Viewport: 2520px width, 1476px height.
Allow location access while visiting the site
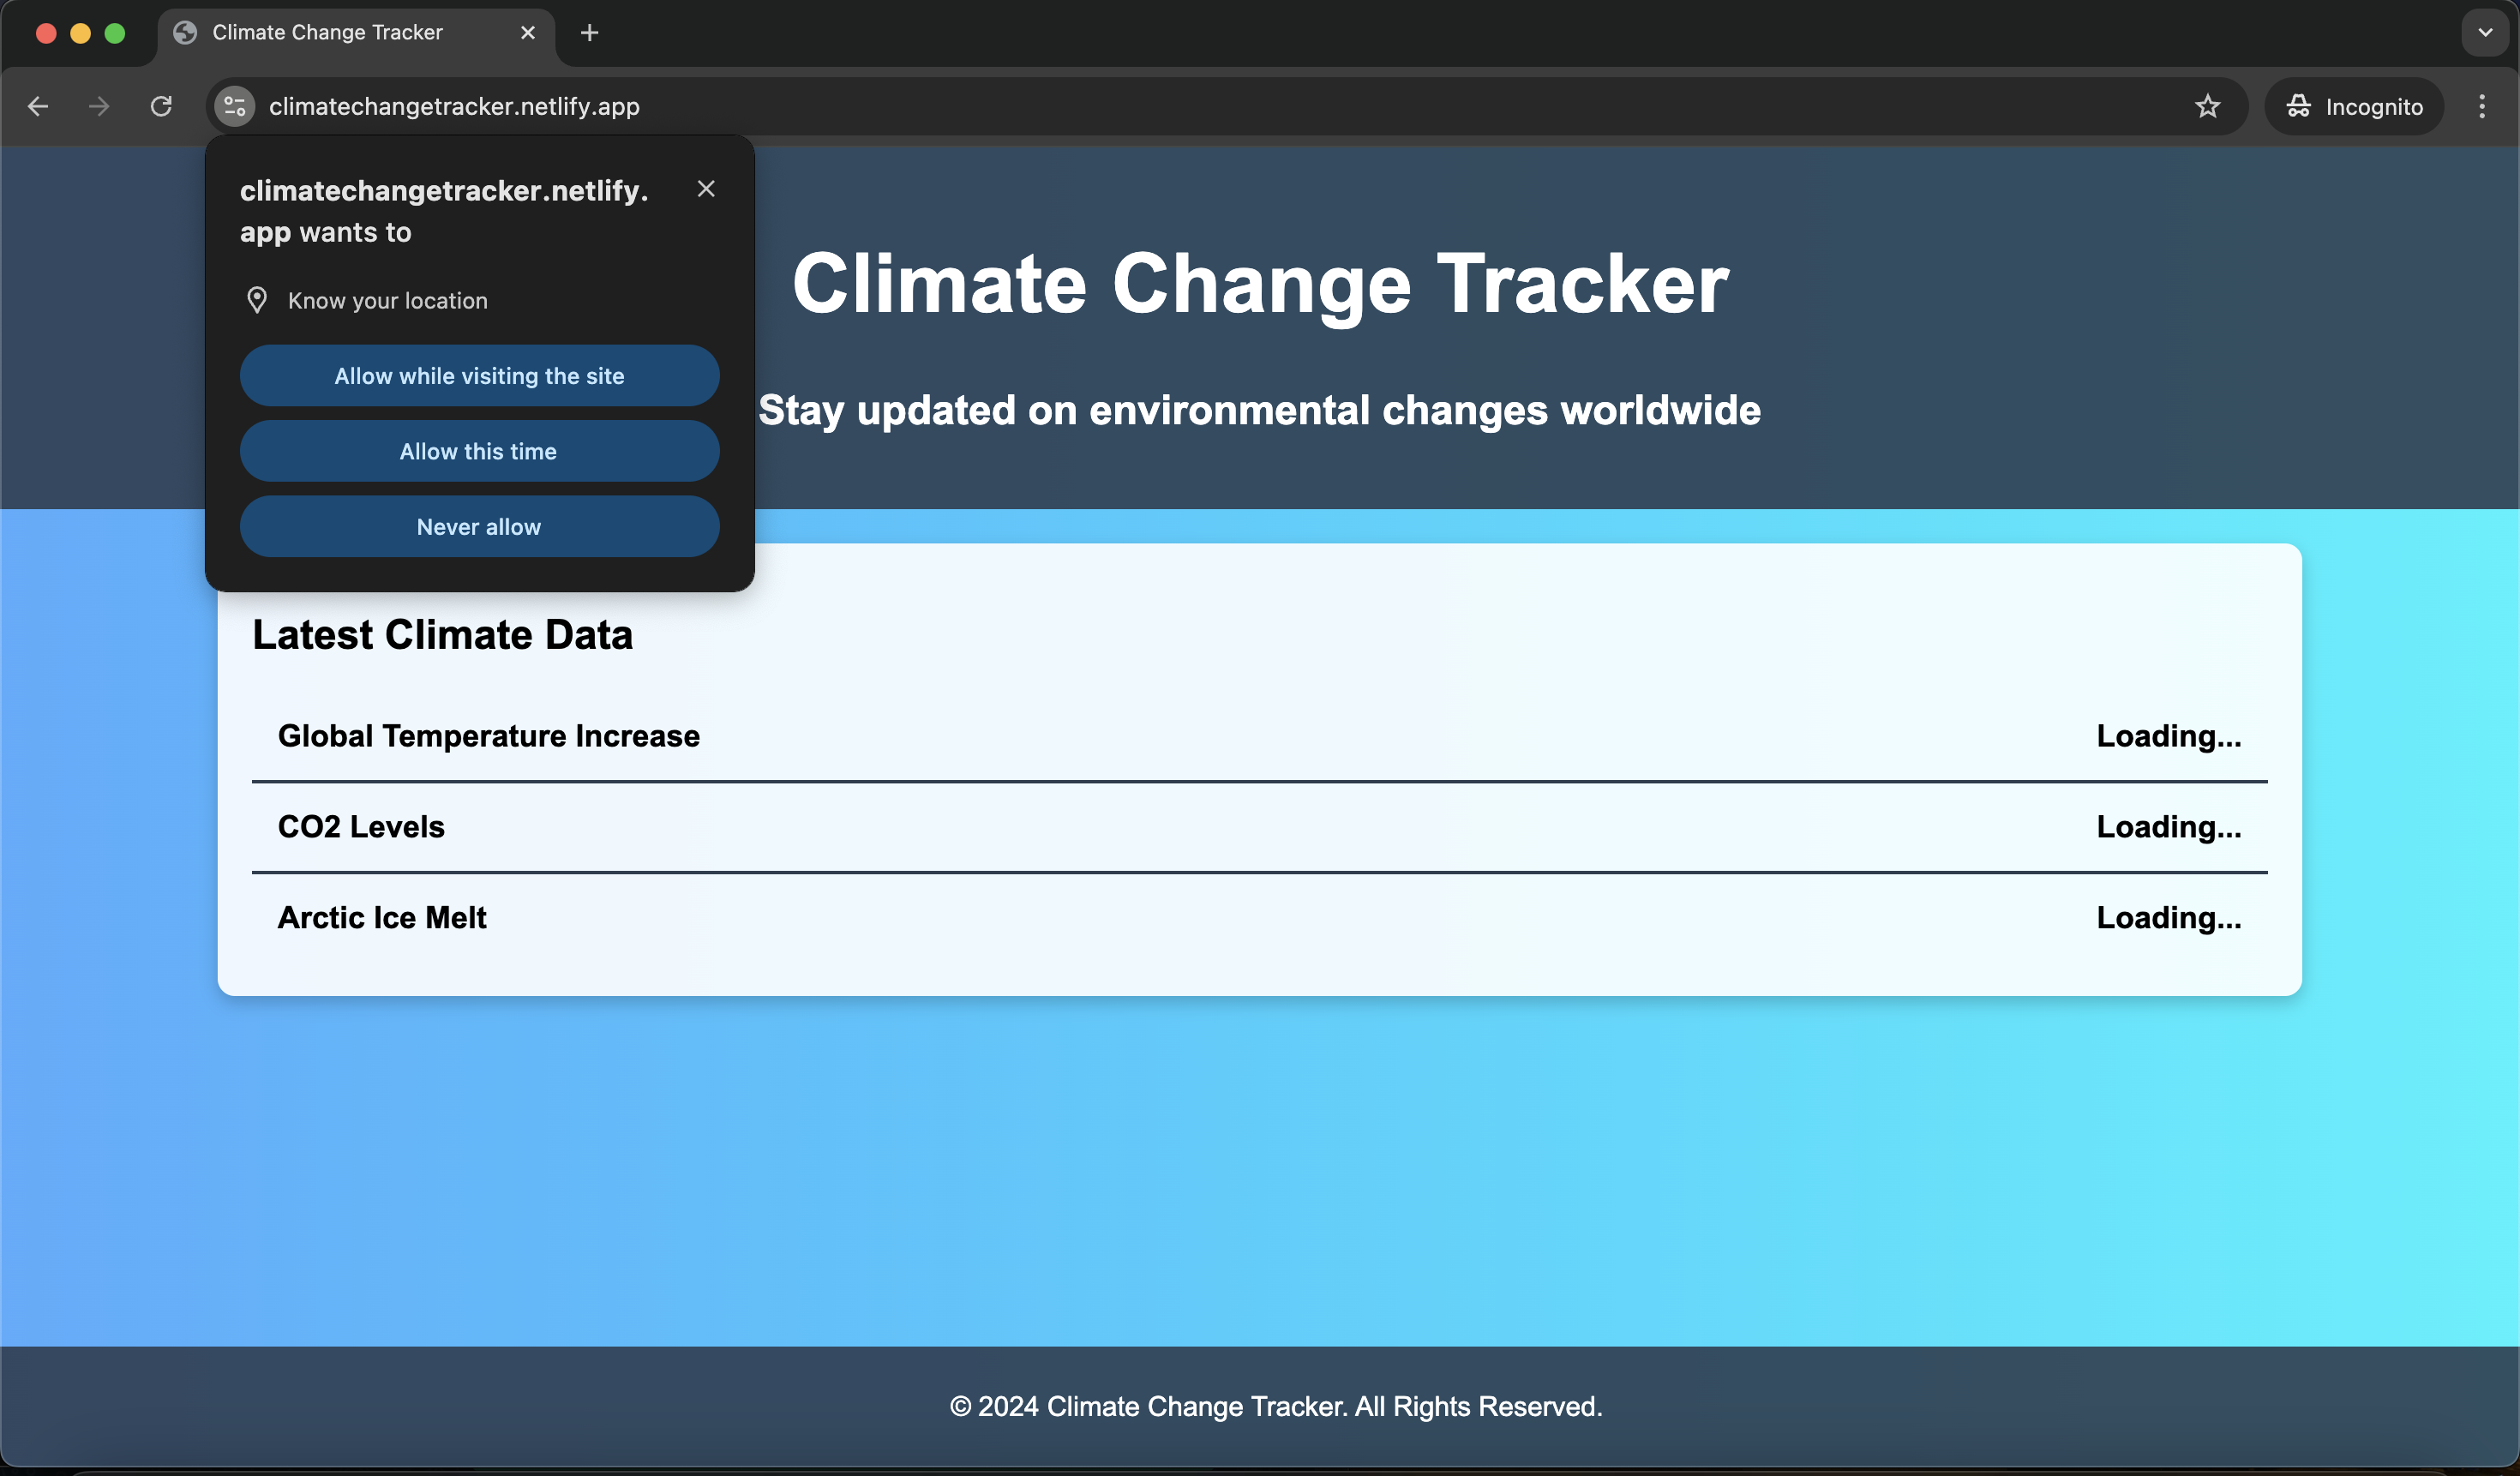(479, 376)
